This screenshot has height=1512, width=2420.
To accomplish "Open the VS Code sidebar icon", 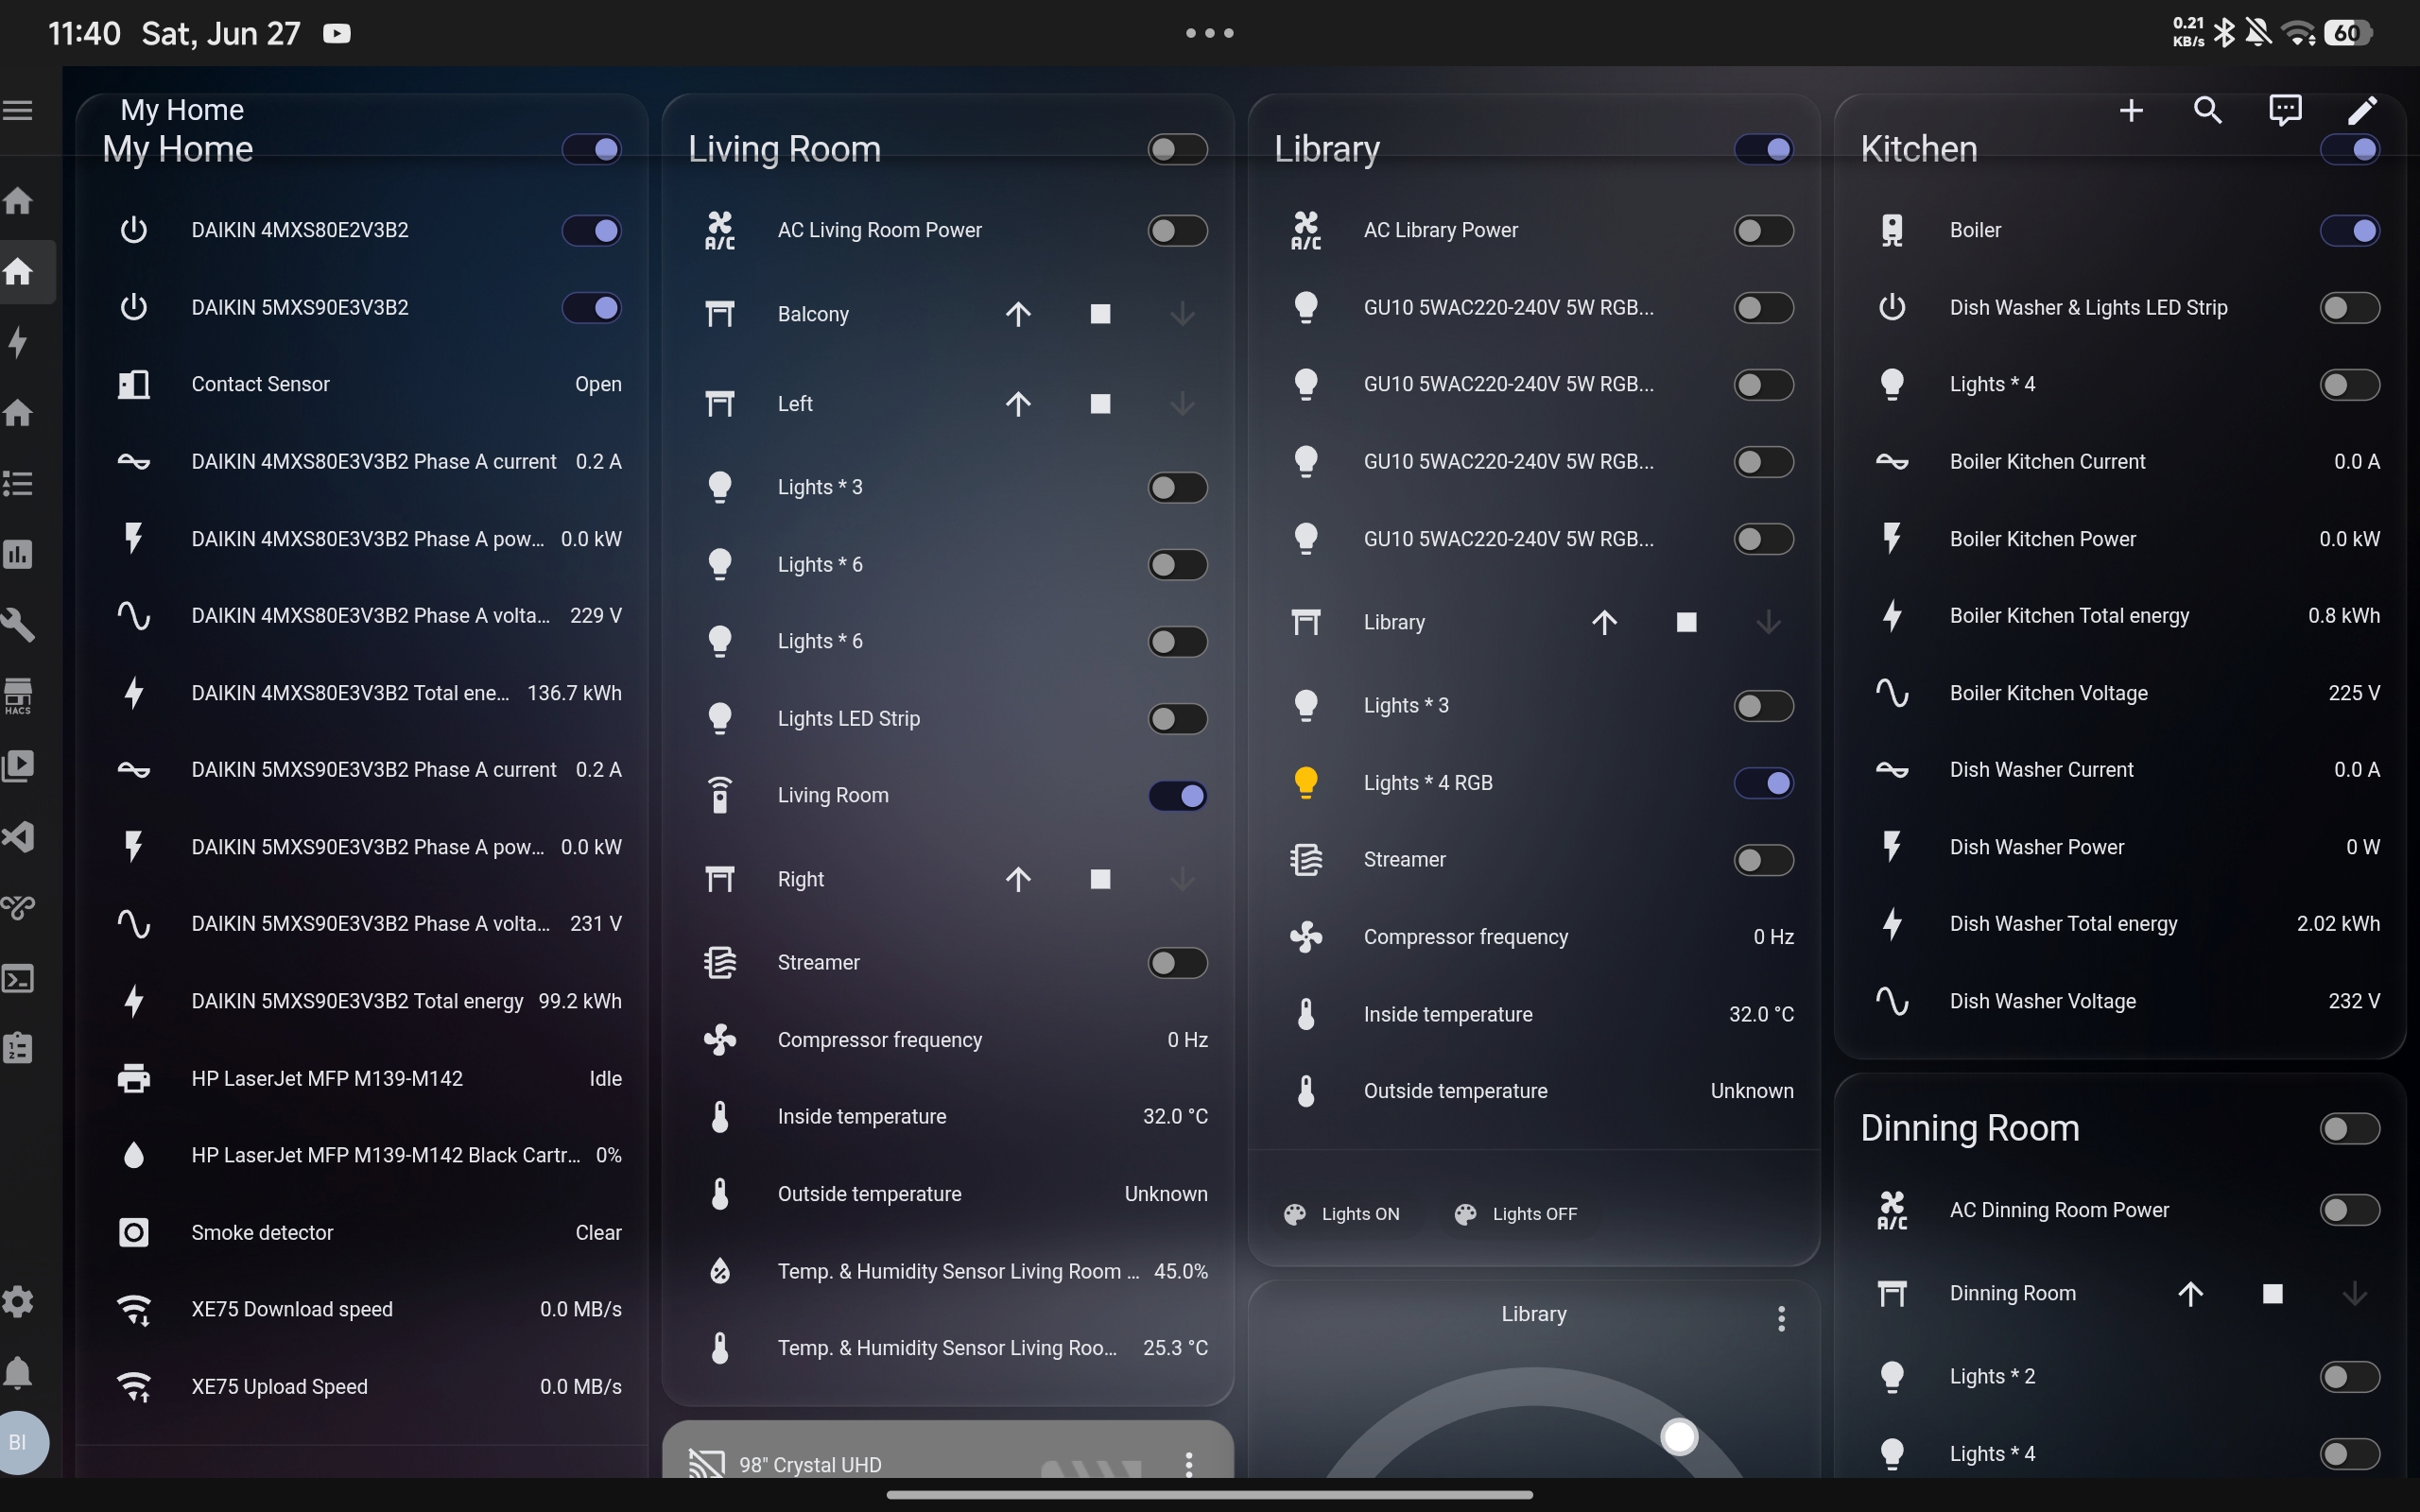I will pos(18,836).
